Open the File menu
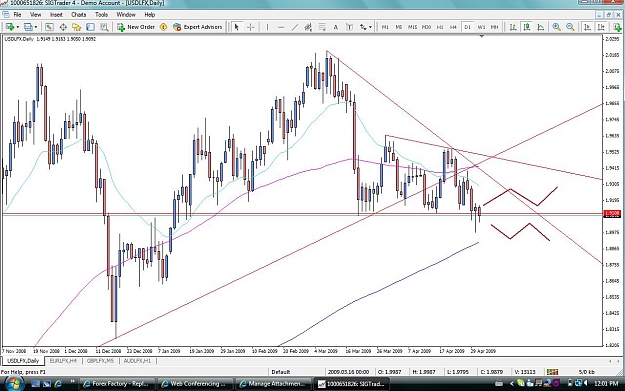 [18, 15]
